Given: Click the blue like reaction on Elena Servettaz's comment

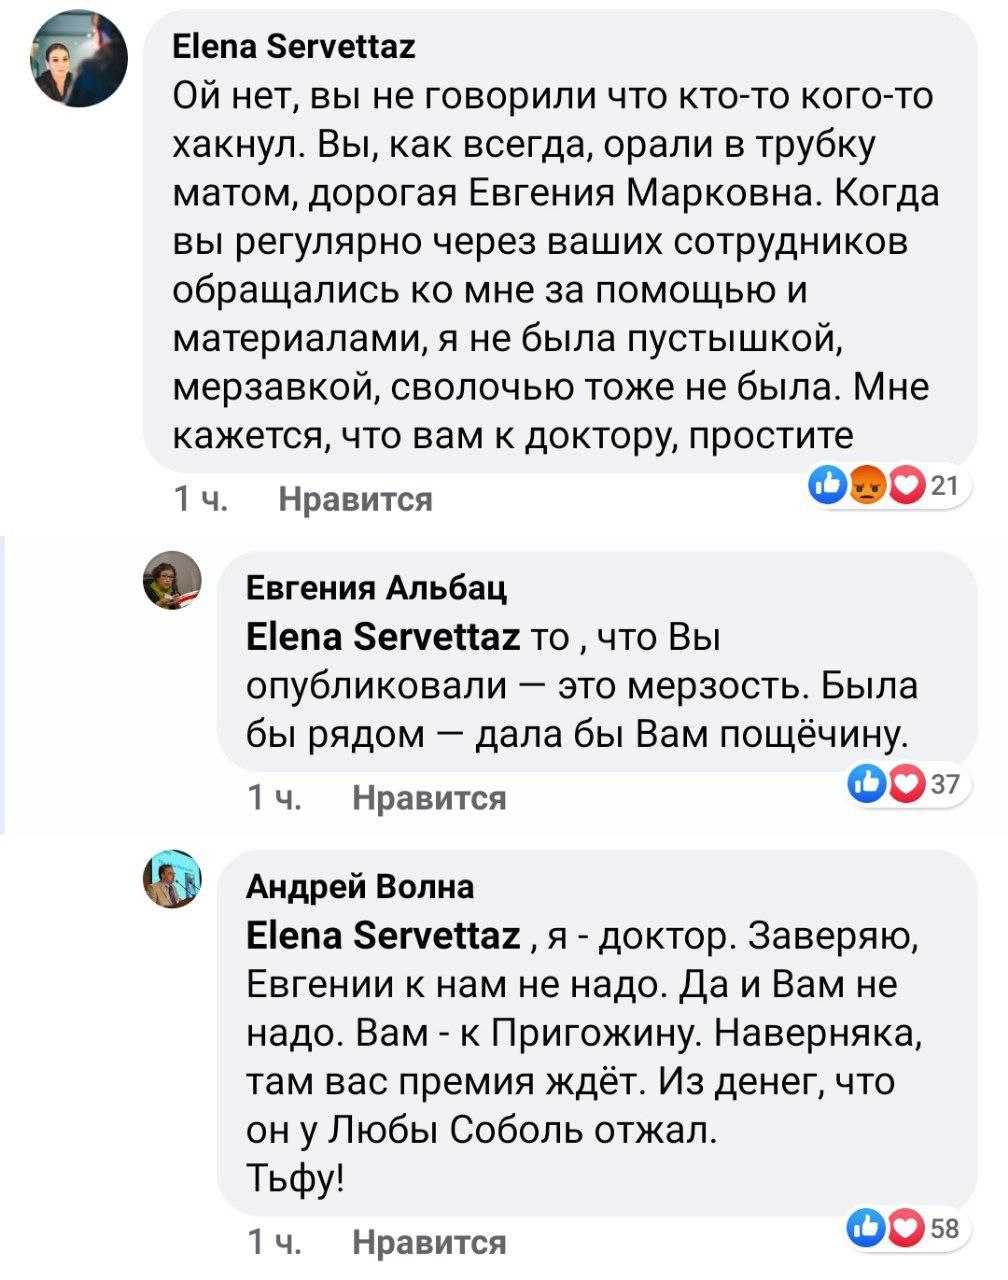Looking at the screenshot, I should pos(829,487).
